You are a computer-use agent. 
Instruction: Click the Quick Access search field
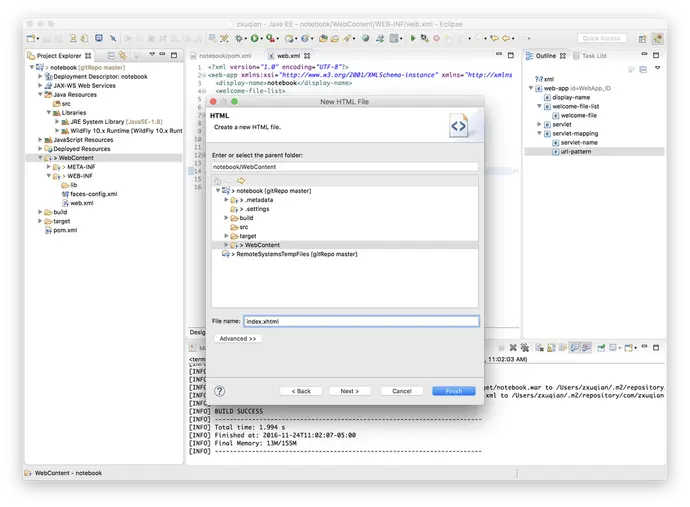click(602, 39)
